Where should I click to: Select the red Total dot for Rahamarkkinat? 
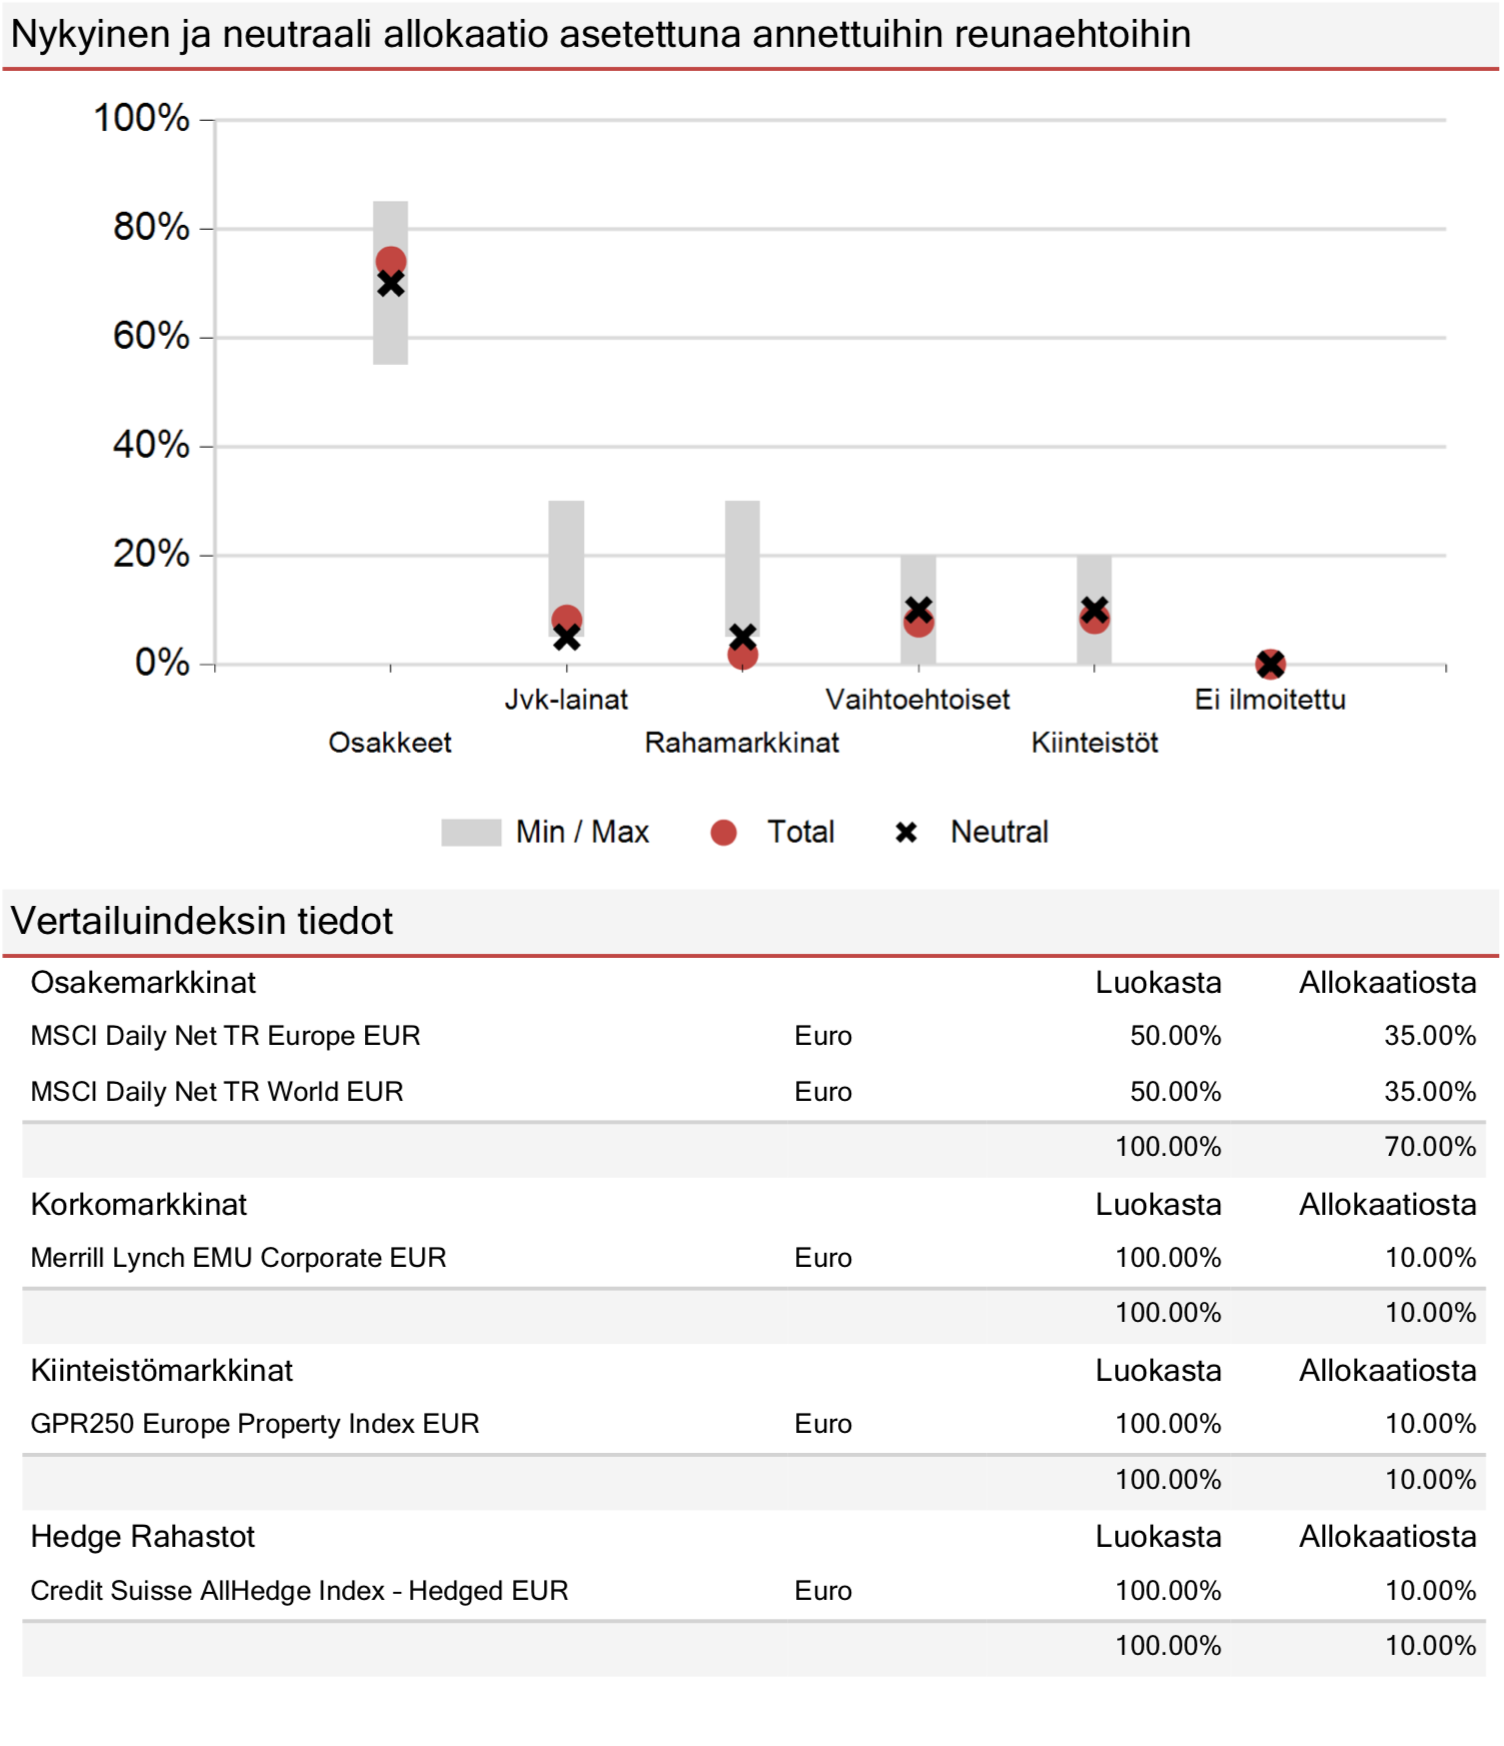pyautogui.click(x=742, y=655)
